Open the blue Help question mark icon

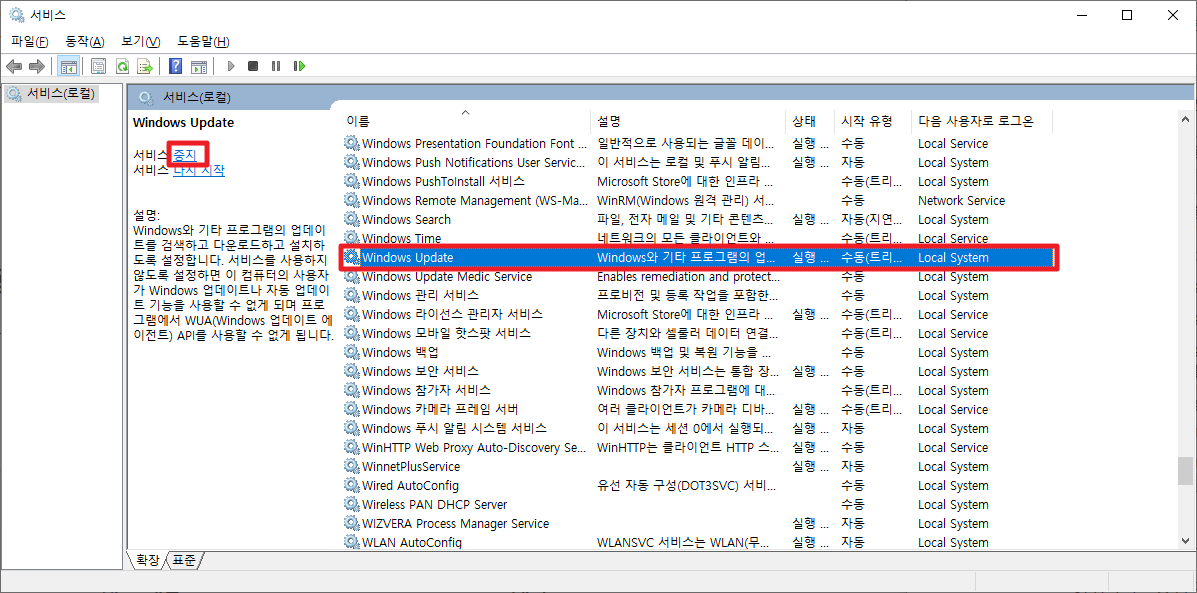176,66
